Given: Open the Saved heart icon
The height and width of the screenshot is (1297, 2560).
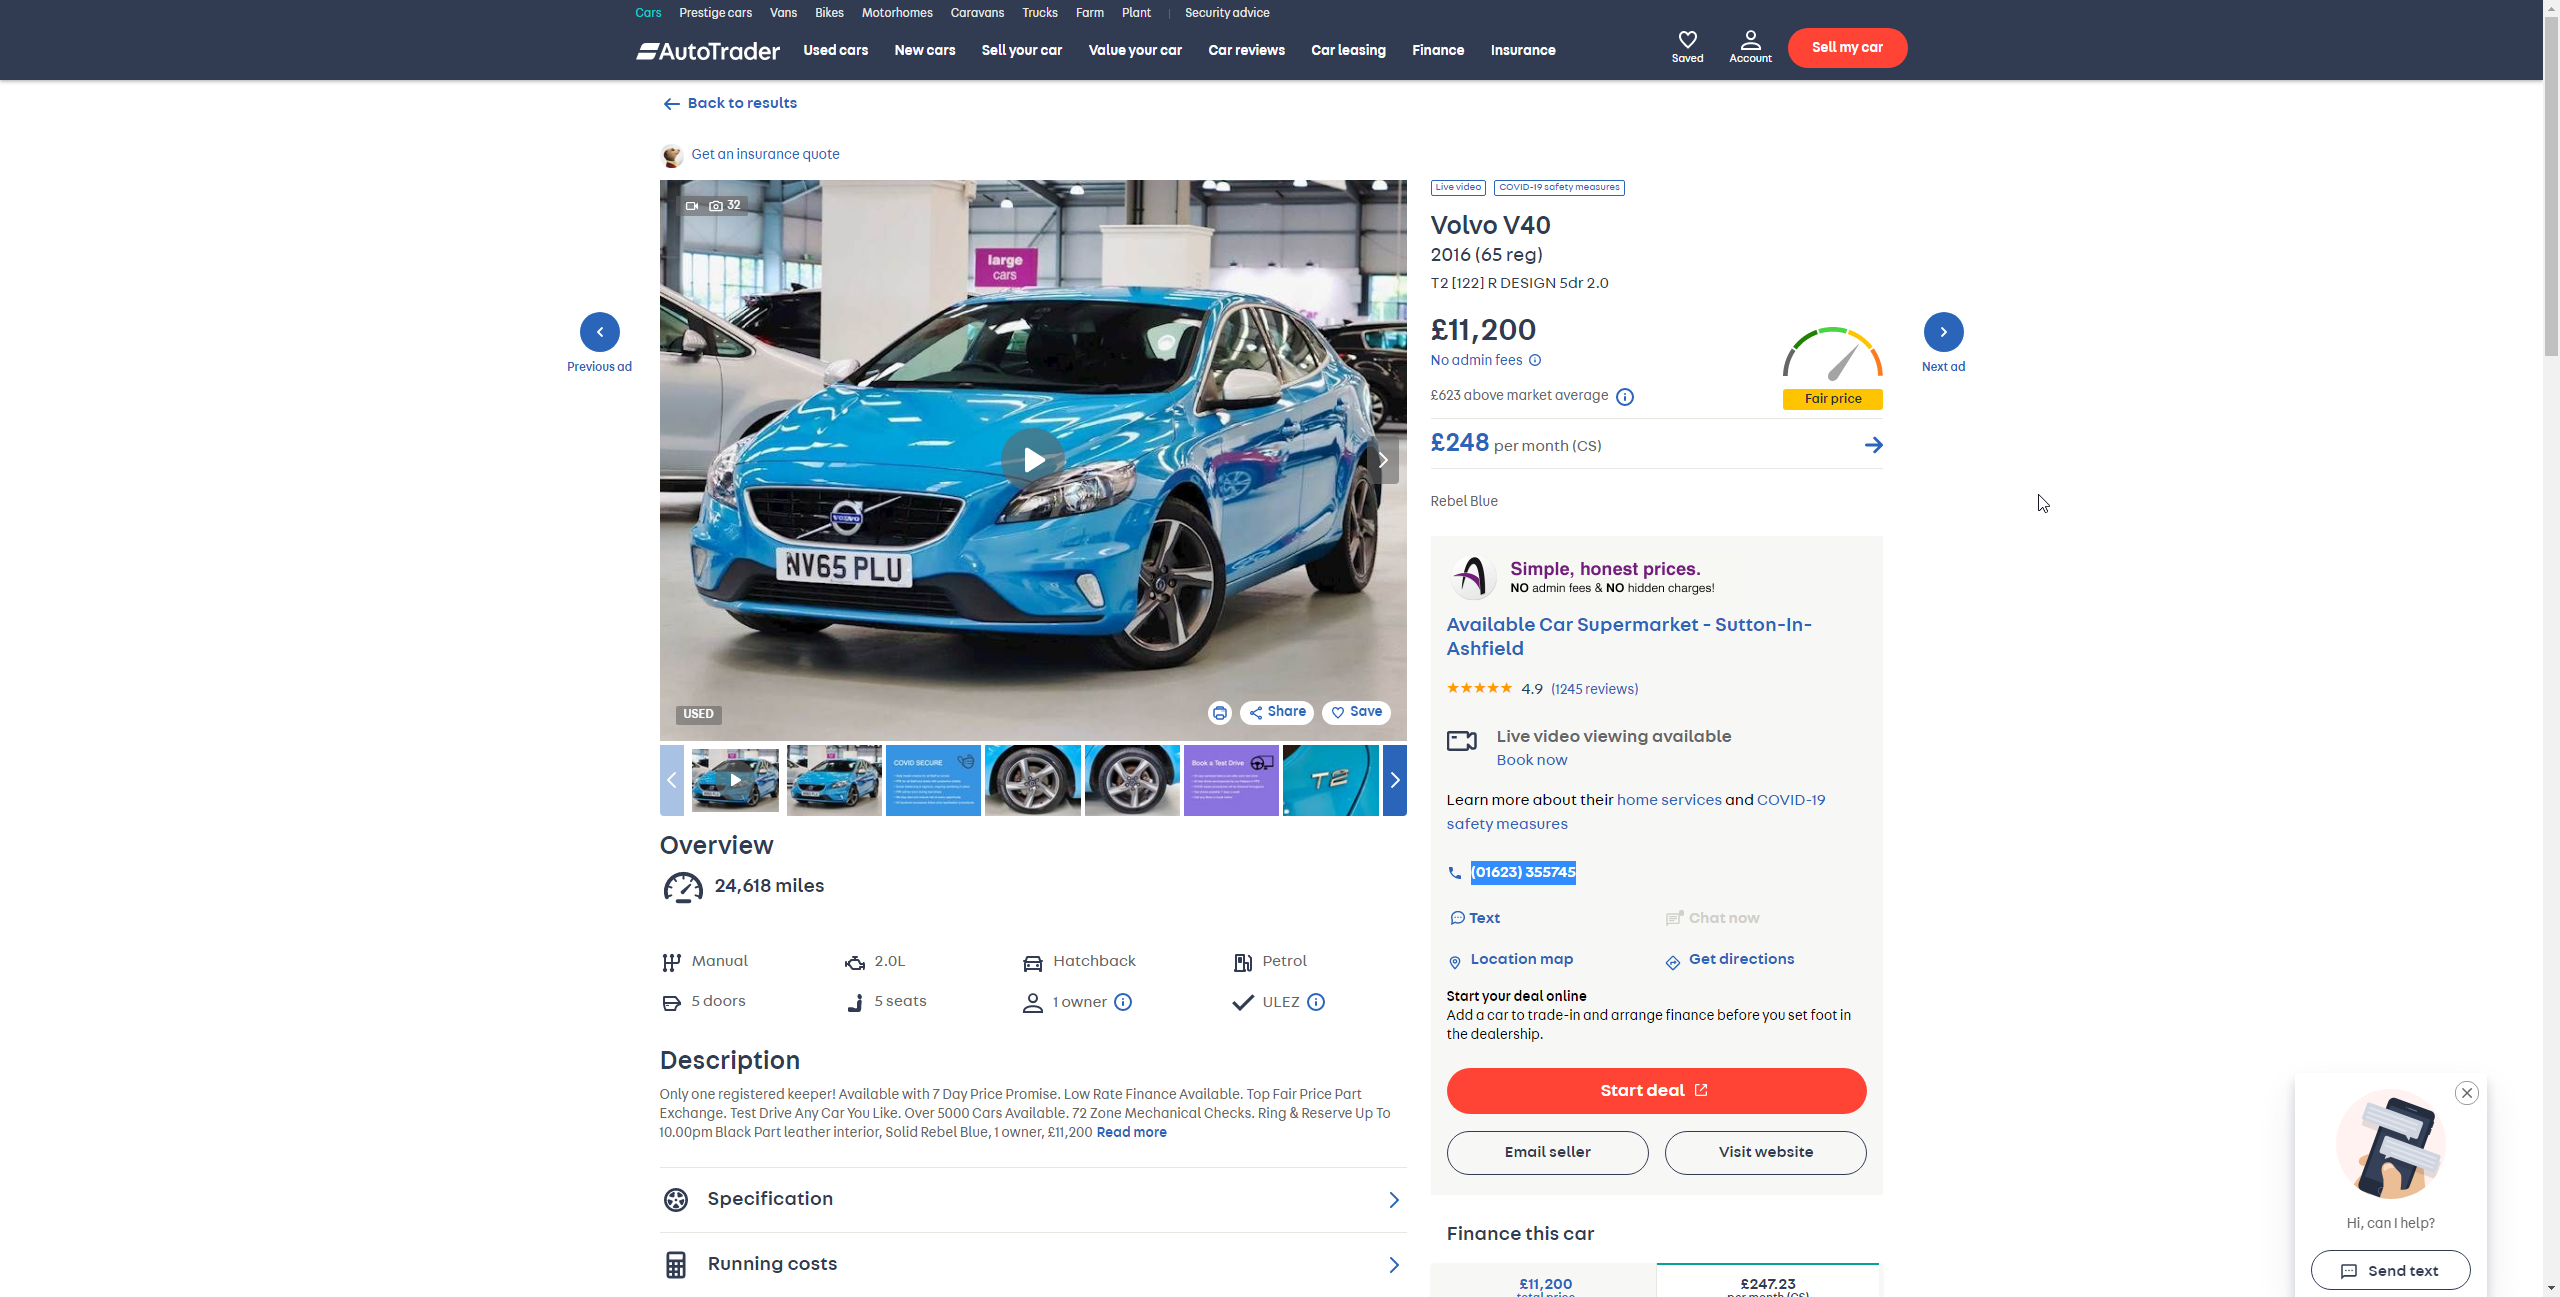Looking at the screenshot, I should tap(1687, 46).
